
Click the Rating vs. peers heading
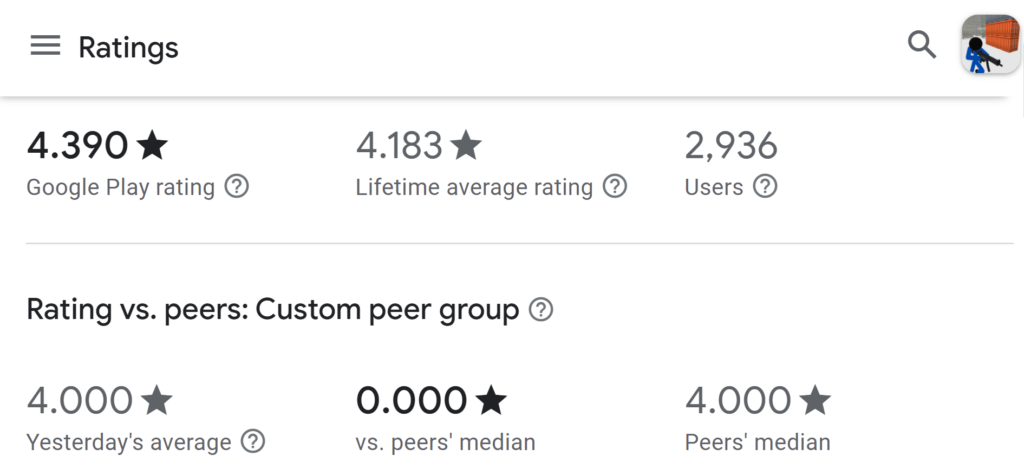coord(272,310)
